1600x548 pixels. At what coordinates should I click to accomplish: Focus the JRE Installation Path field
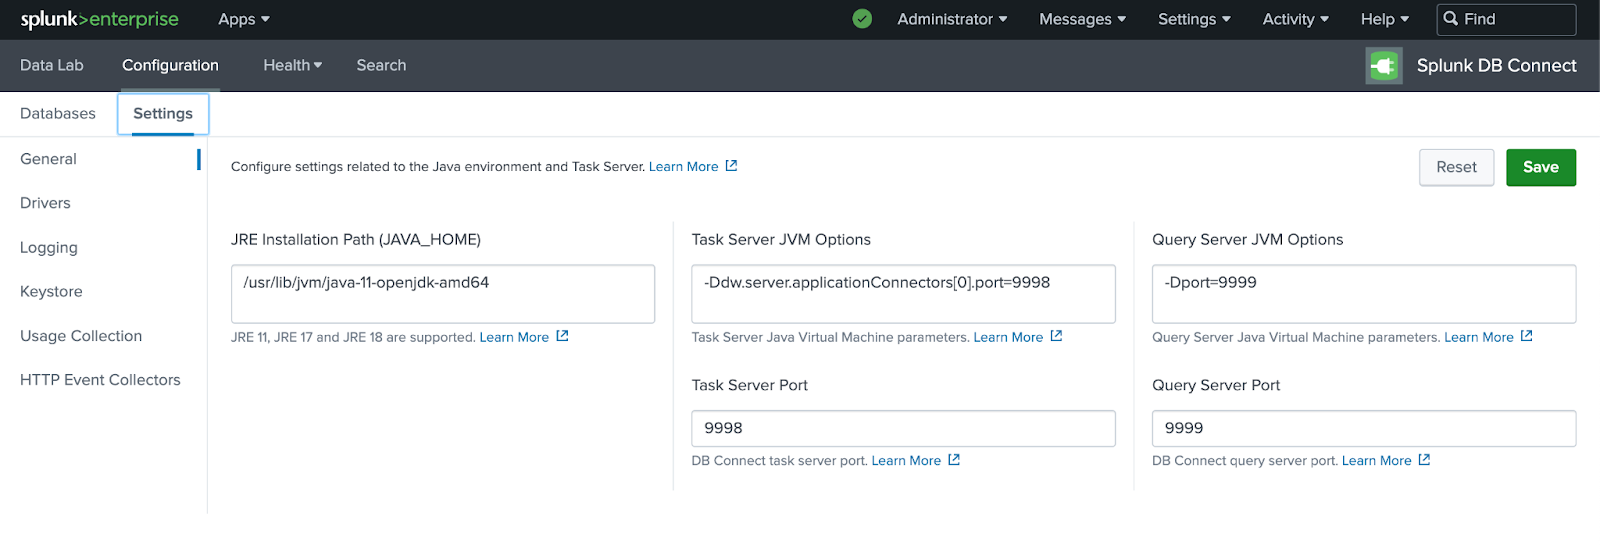click(x=442, y=293)
